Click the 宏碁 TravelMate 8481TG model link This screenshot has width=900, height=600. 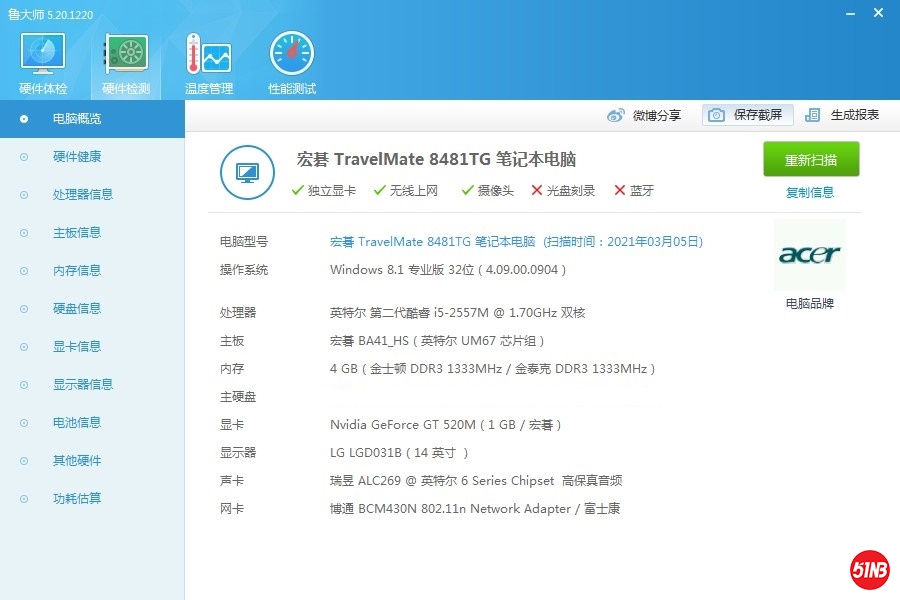pyautogui.click(x=432, y=242)
